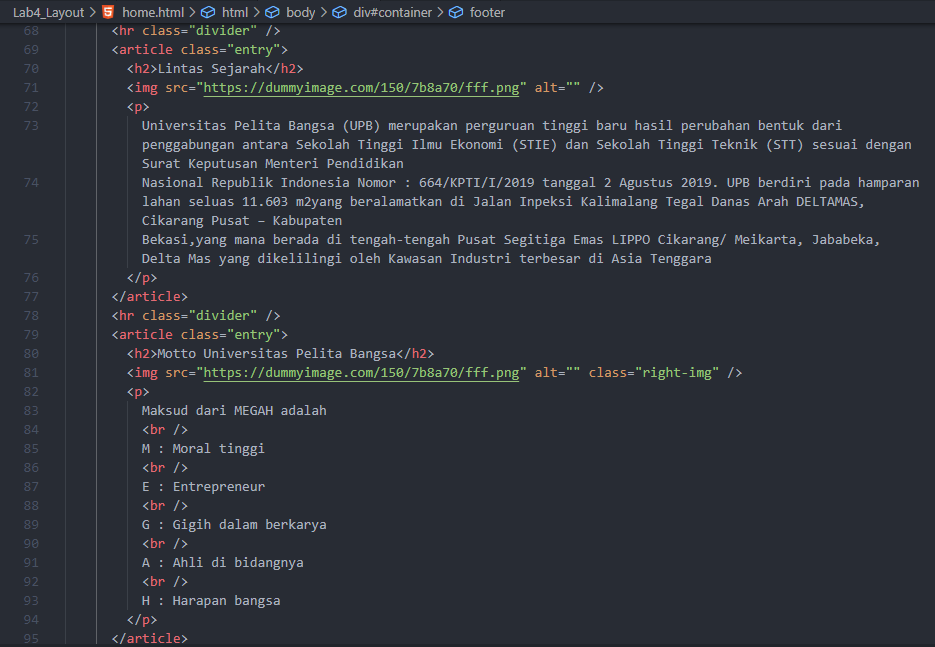Image resolution: width=935 pixels, height=647 pixels.
Task: Click cube icon before div#container breadcrumb
Action: (339, 12)
